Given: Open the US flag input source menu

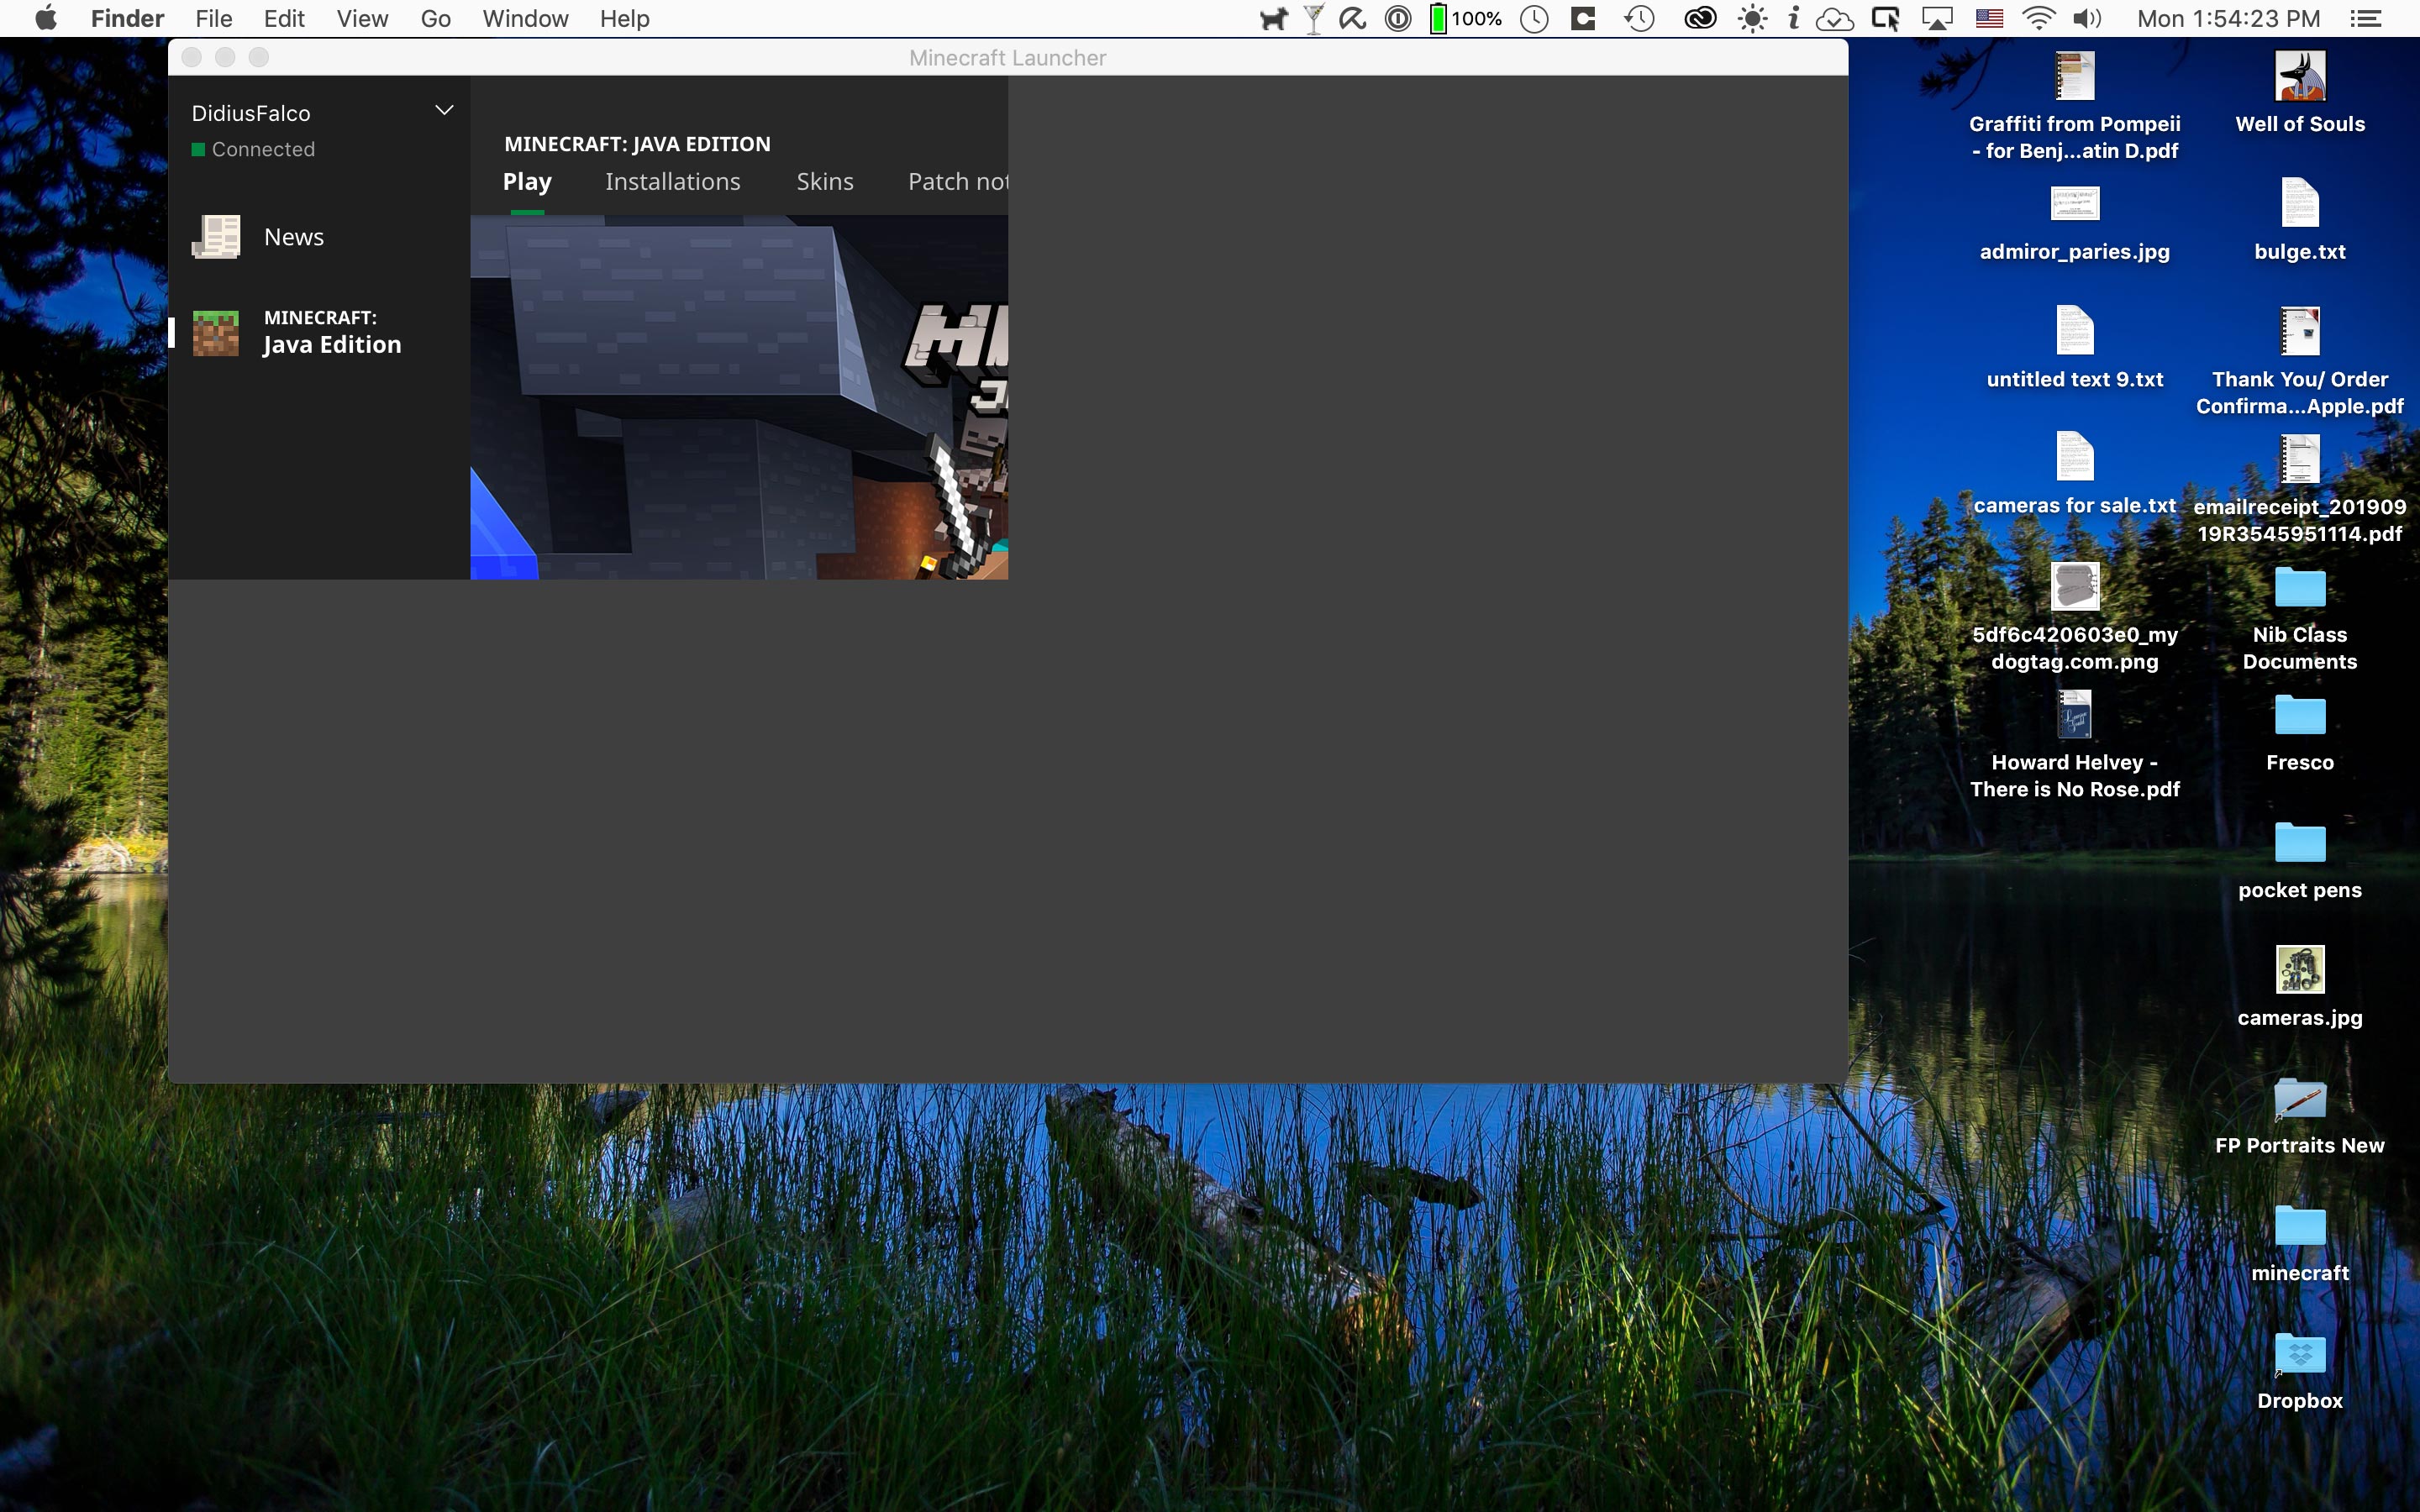Looking at the screenshot, I should click(1989, 19).
